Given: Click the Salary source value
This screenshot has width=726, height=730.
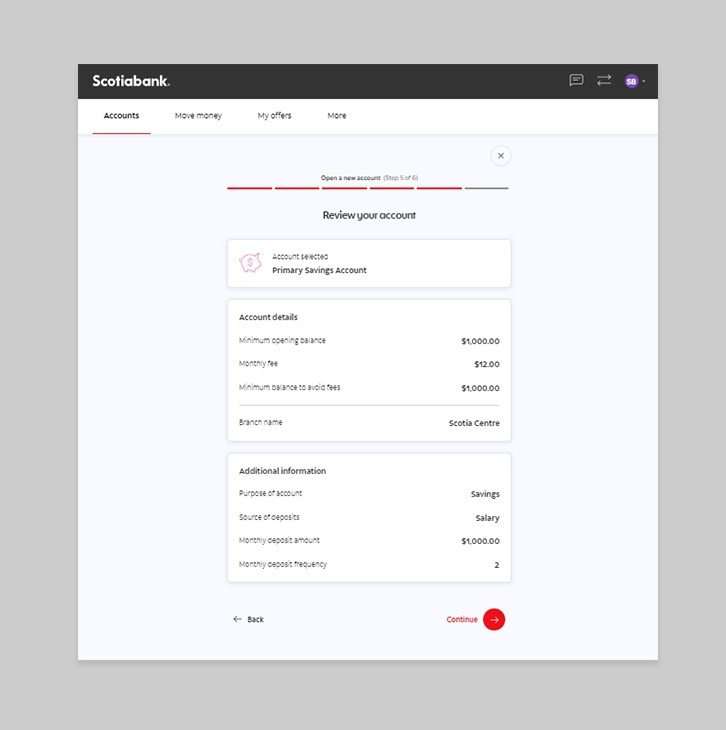Looking at the screenshot, I should (x=487, y=518).
